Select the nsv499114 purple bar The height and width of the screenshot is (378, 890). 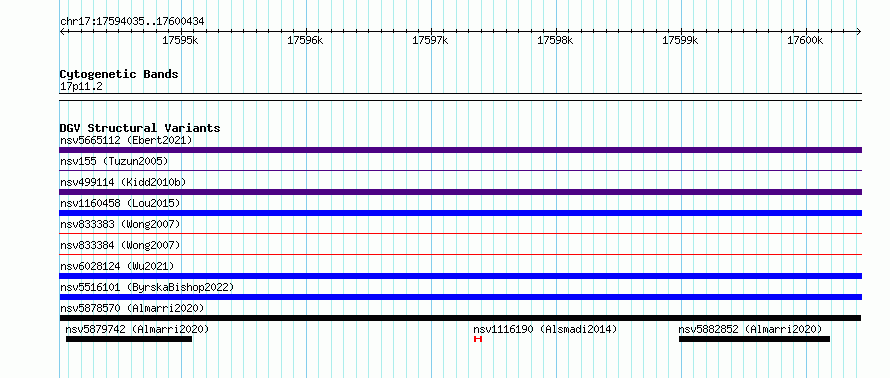point(460,192)
